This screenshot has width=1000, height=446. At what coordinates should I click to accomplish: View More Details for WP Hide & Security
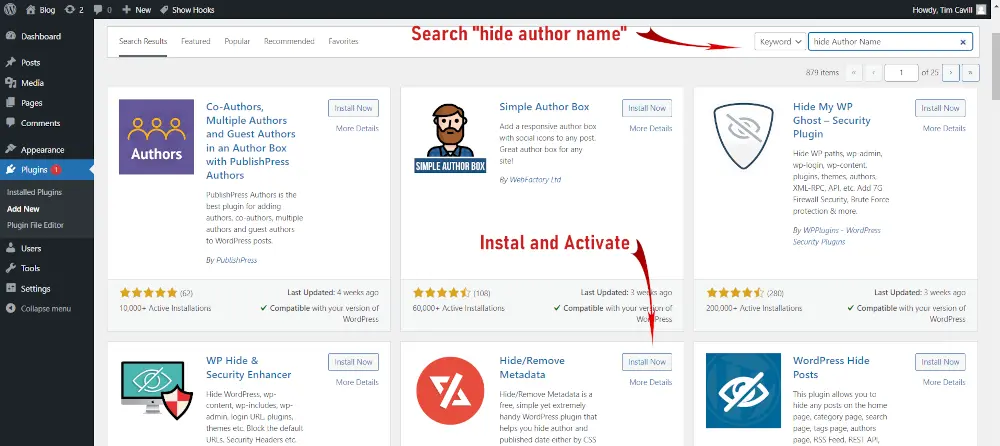coord(357,382)
